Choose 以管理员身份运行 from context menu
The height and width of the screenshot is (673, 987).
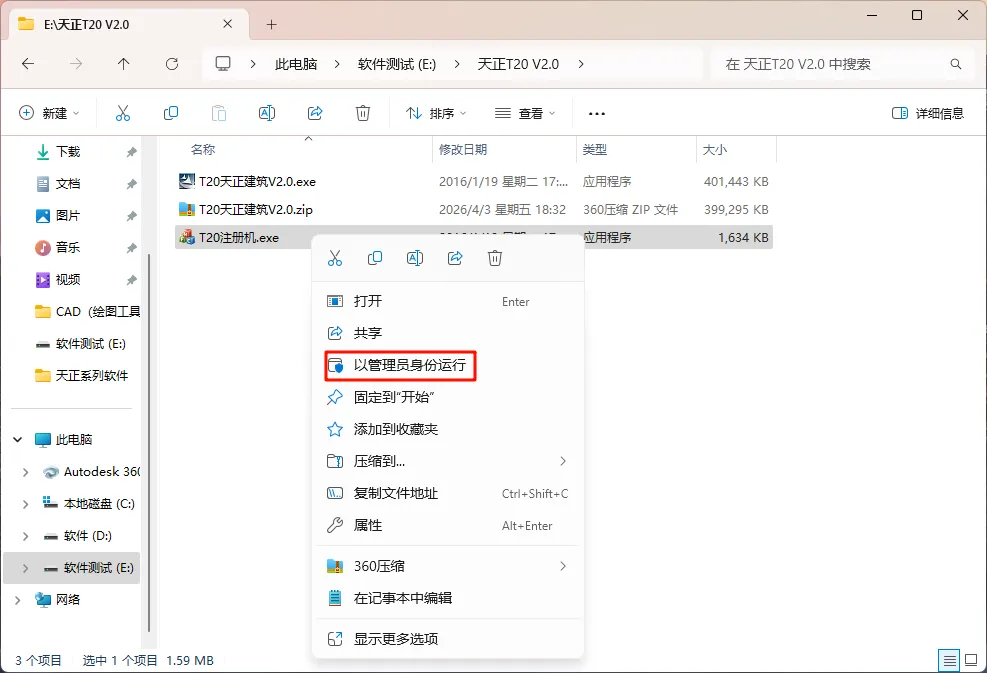point(448,365)
